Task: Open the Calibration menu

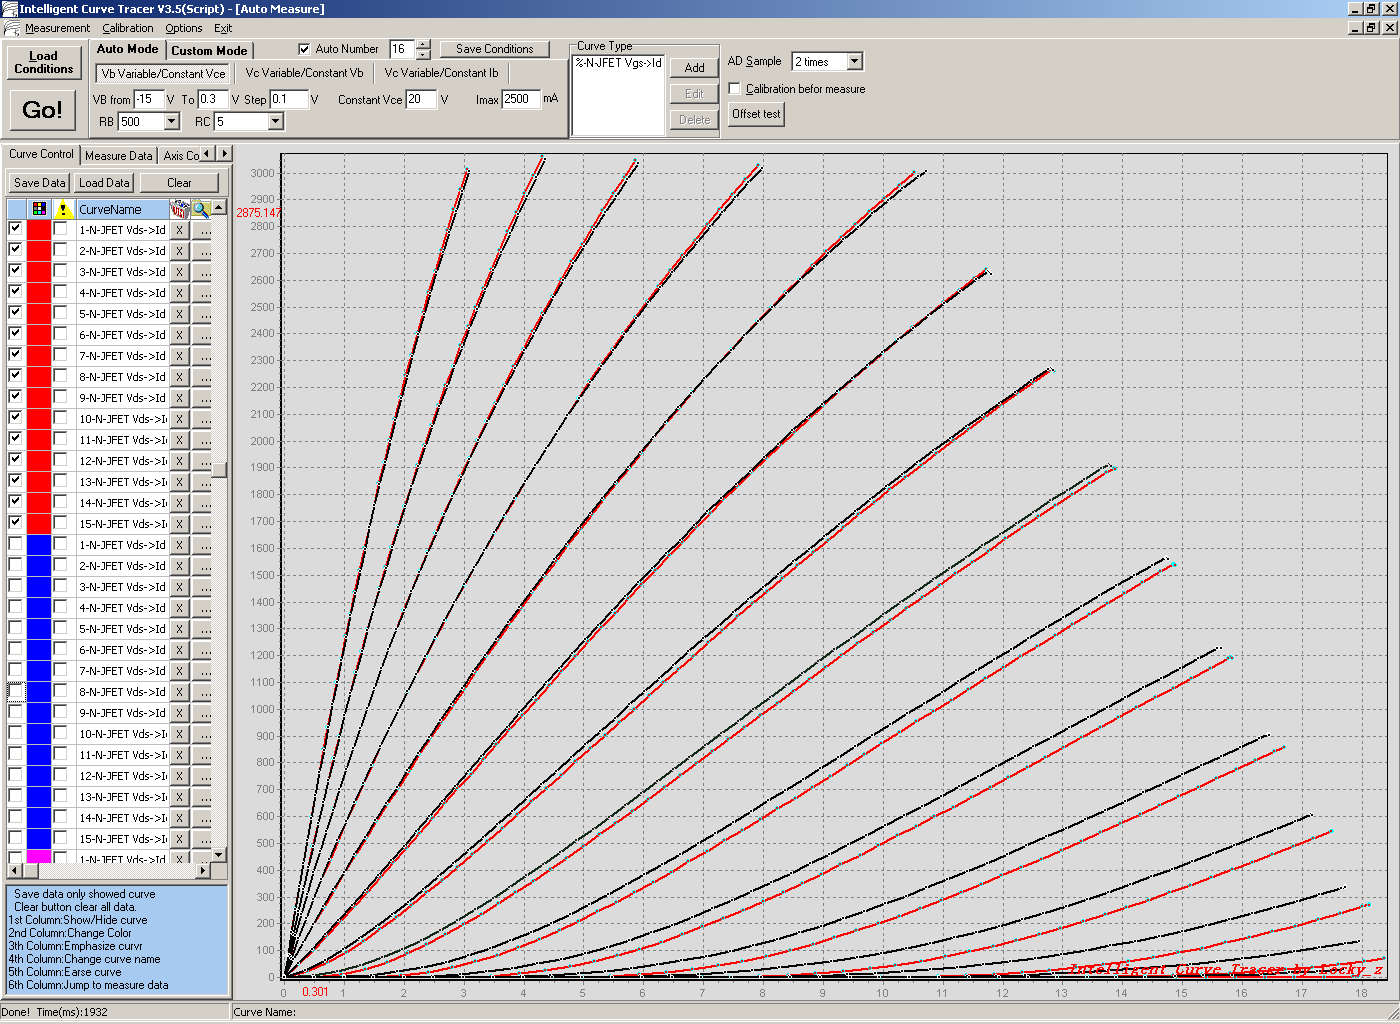Action: [x=128, y=29]
